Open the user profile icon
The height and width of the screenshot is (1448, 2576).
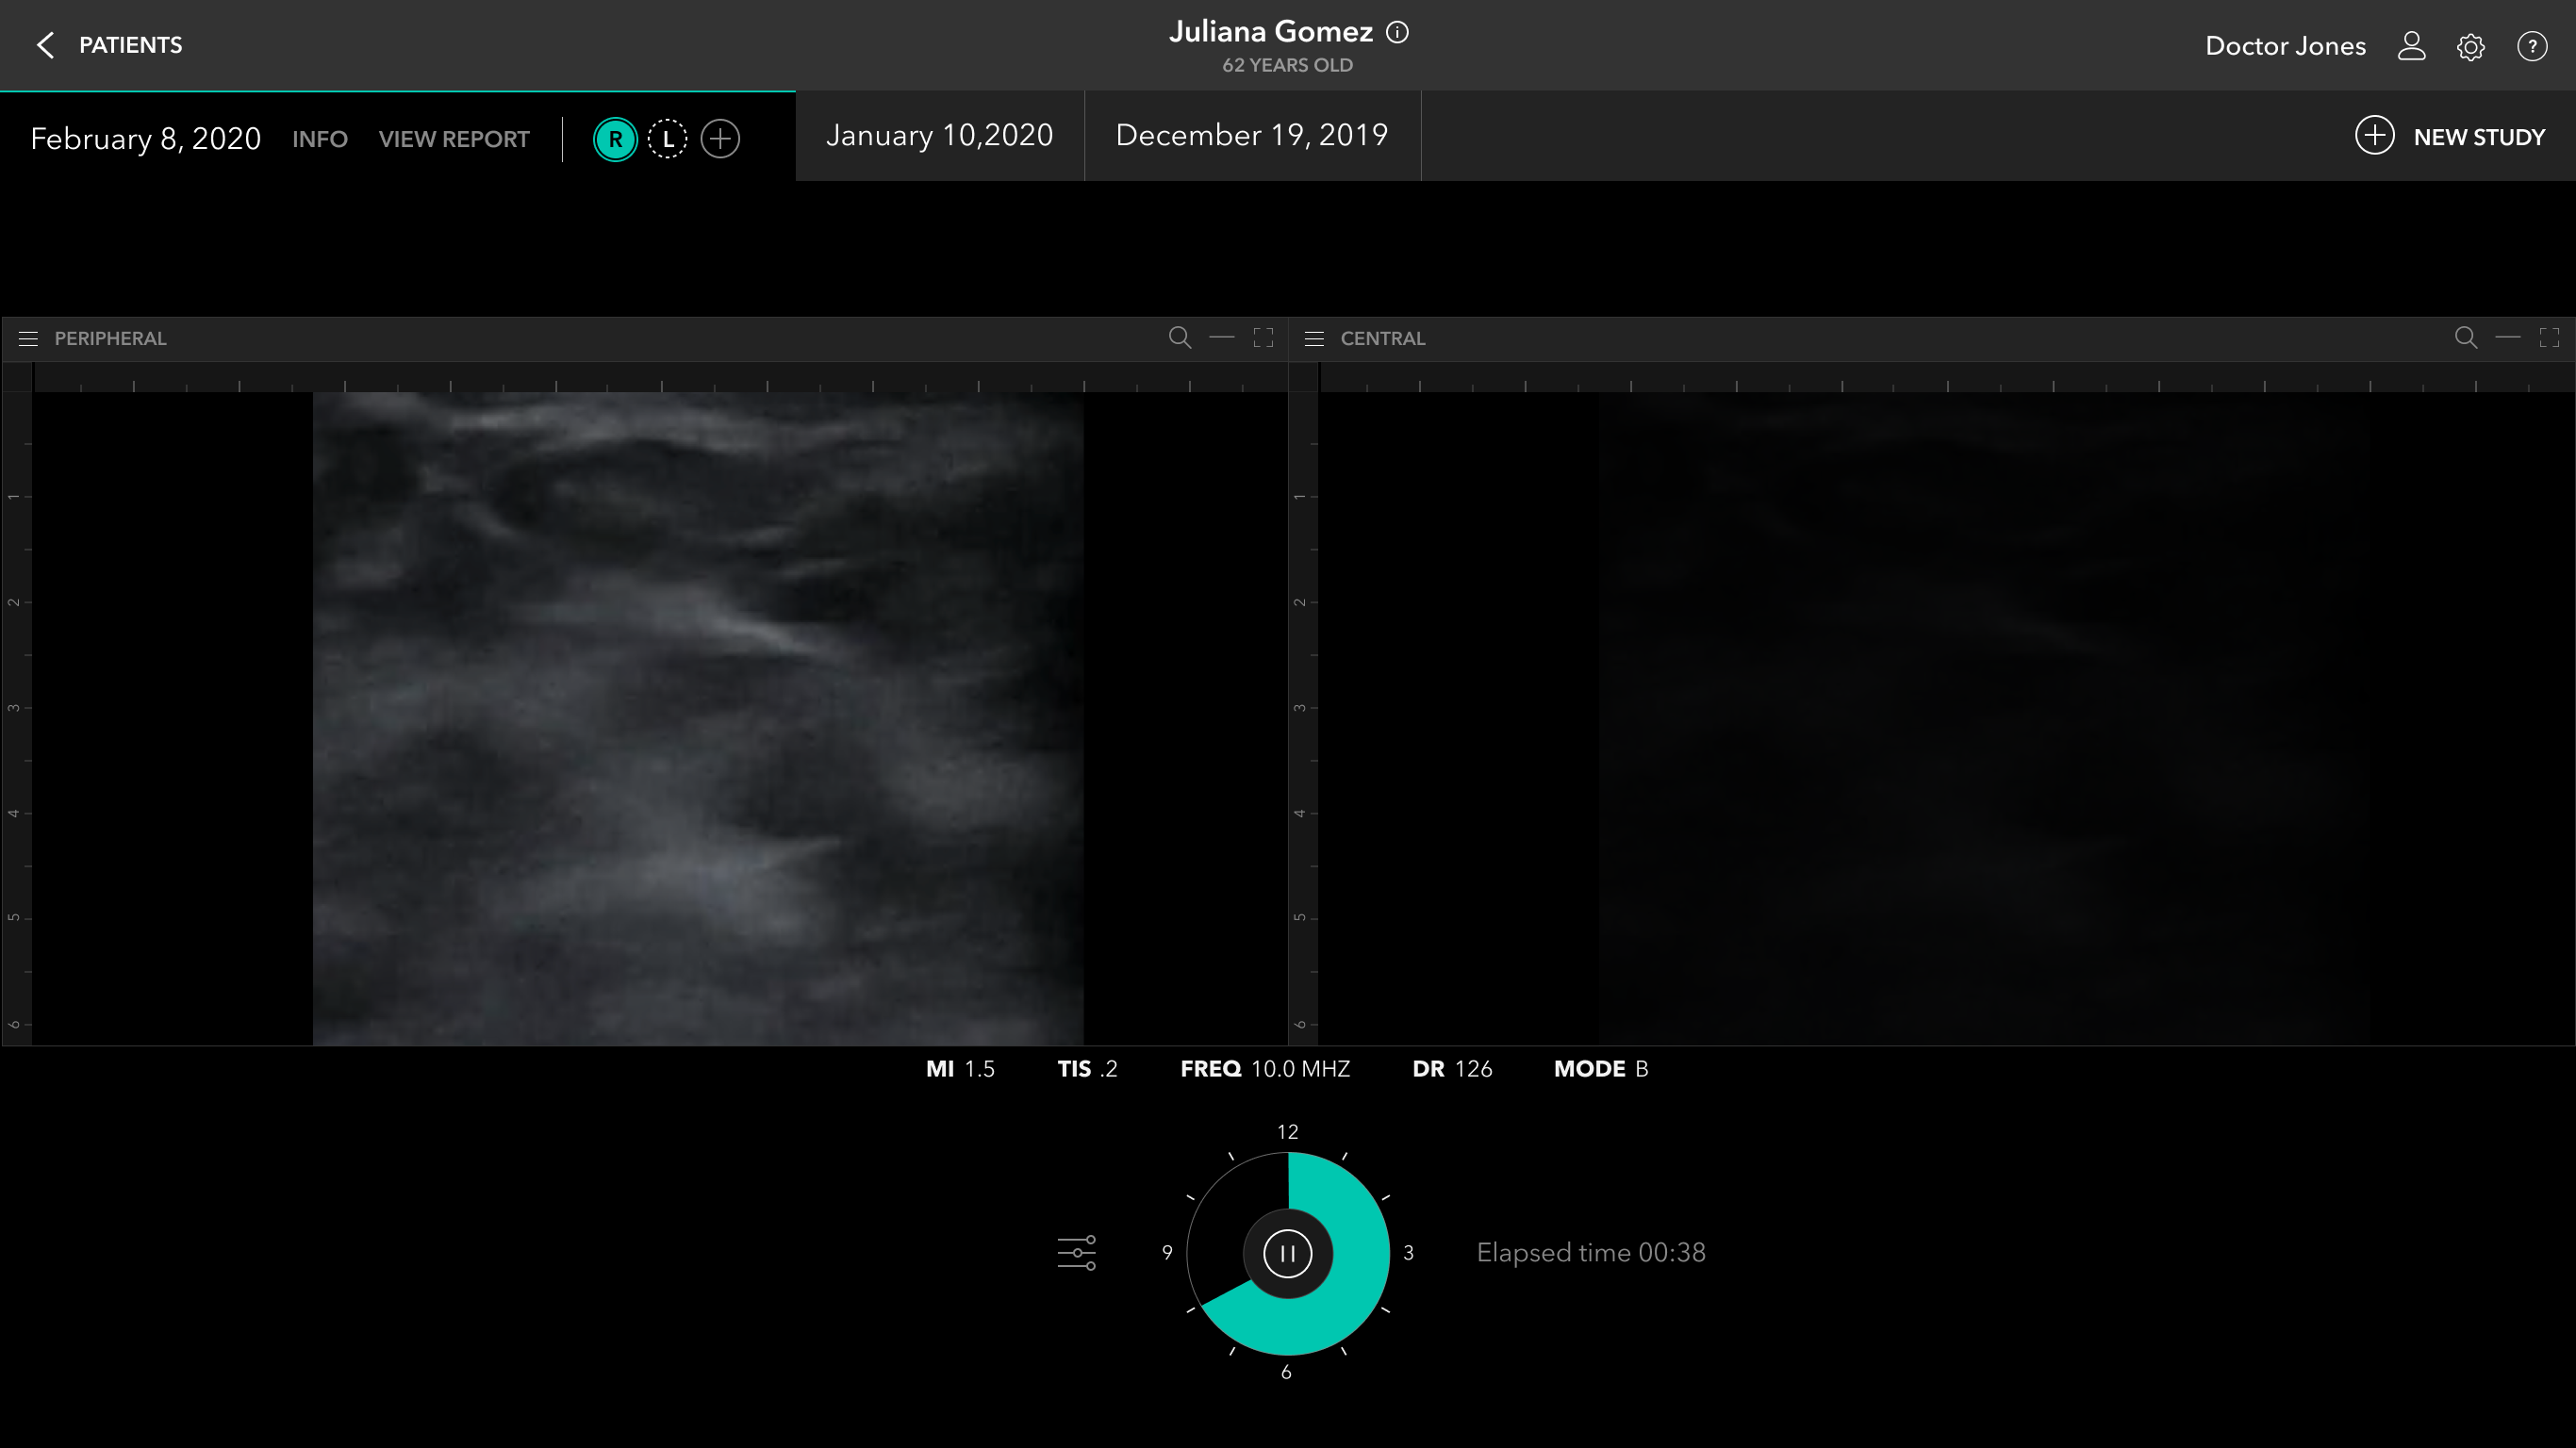pos(2411,46)
